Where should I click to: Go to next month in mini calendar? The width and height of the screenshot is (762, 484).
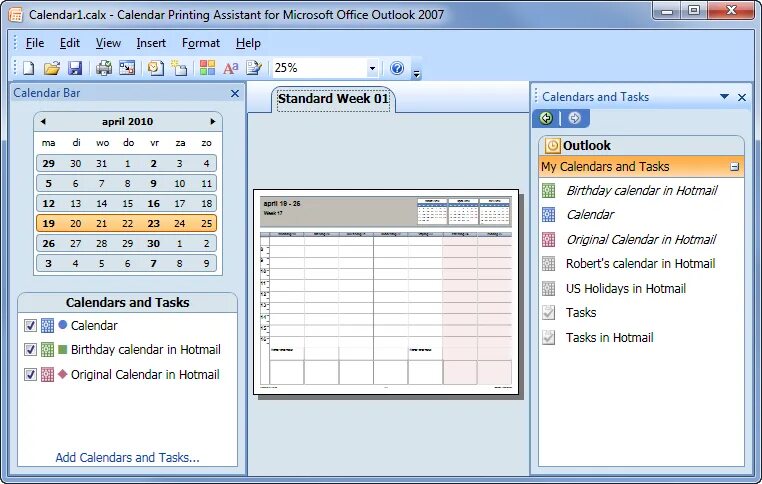coord(212,121)
